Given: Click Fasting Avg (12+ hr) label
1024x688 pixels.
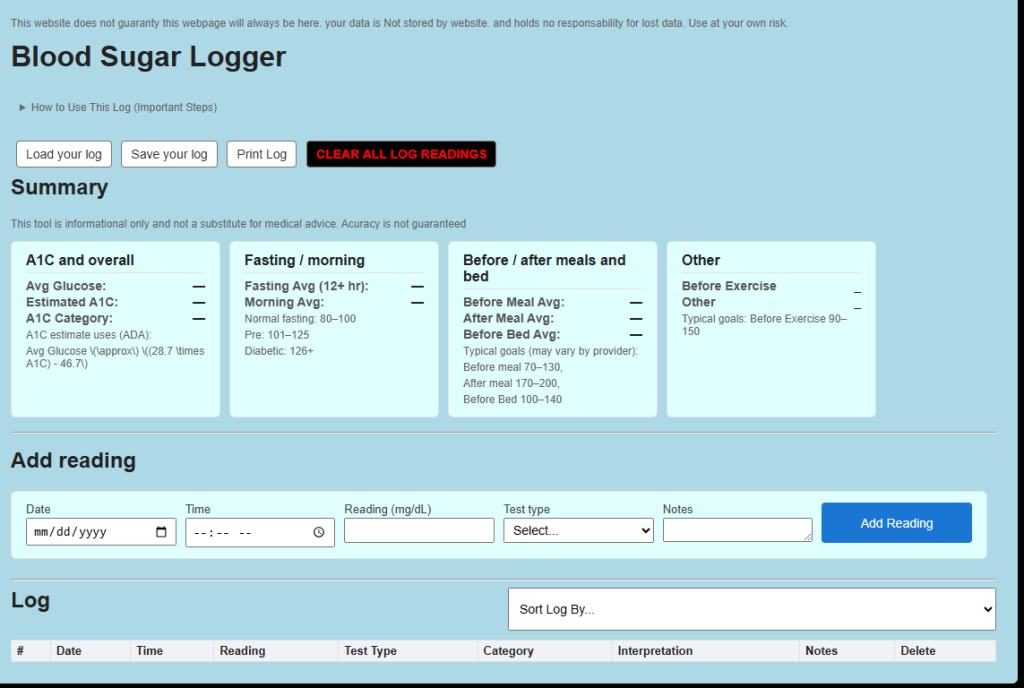Looking at the screenshot, I should click(306, 286).
